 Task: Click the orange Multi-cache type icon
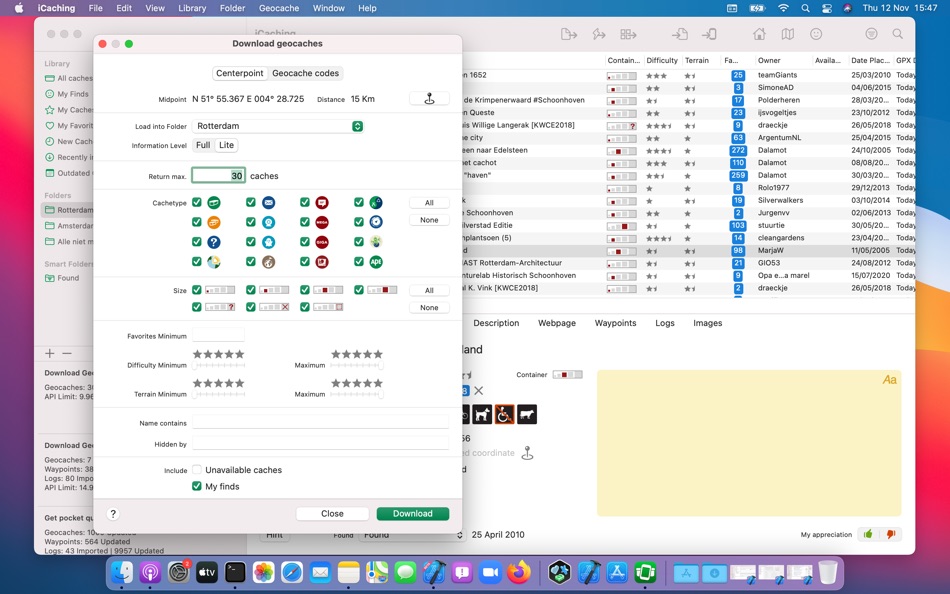pos(215,222)
